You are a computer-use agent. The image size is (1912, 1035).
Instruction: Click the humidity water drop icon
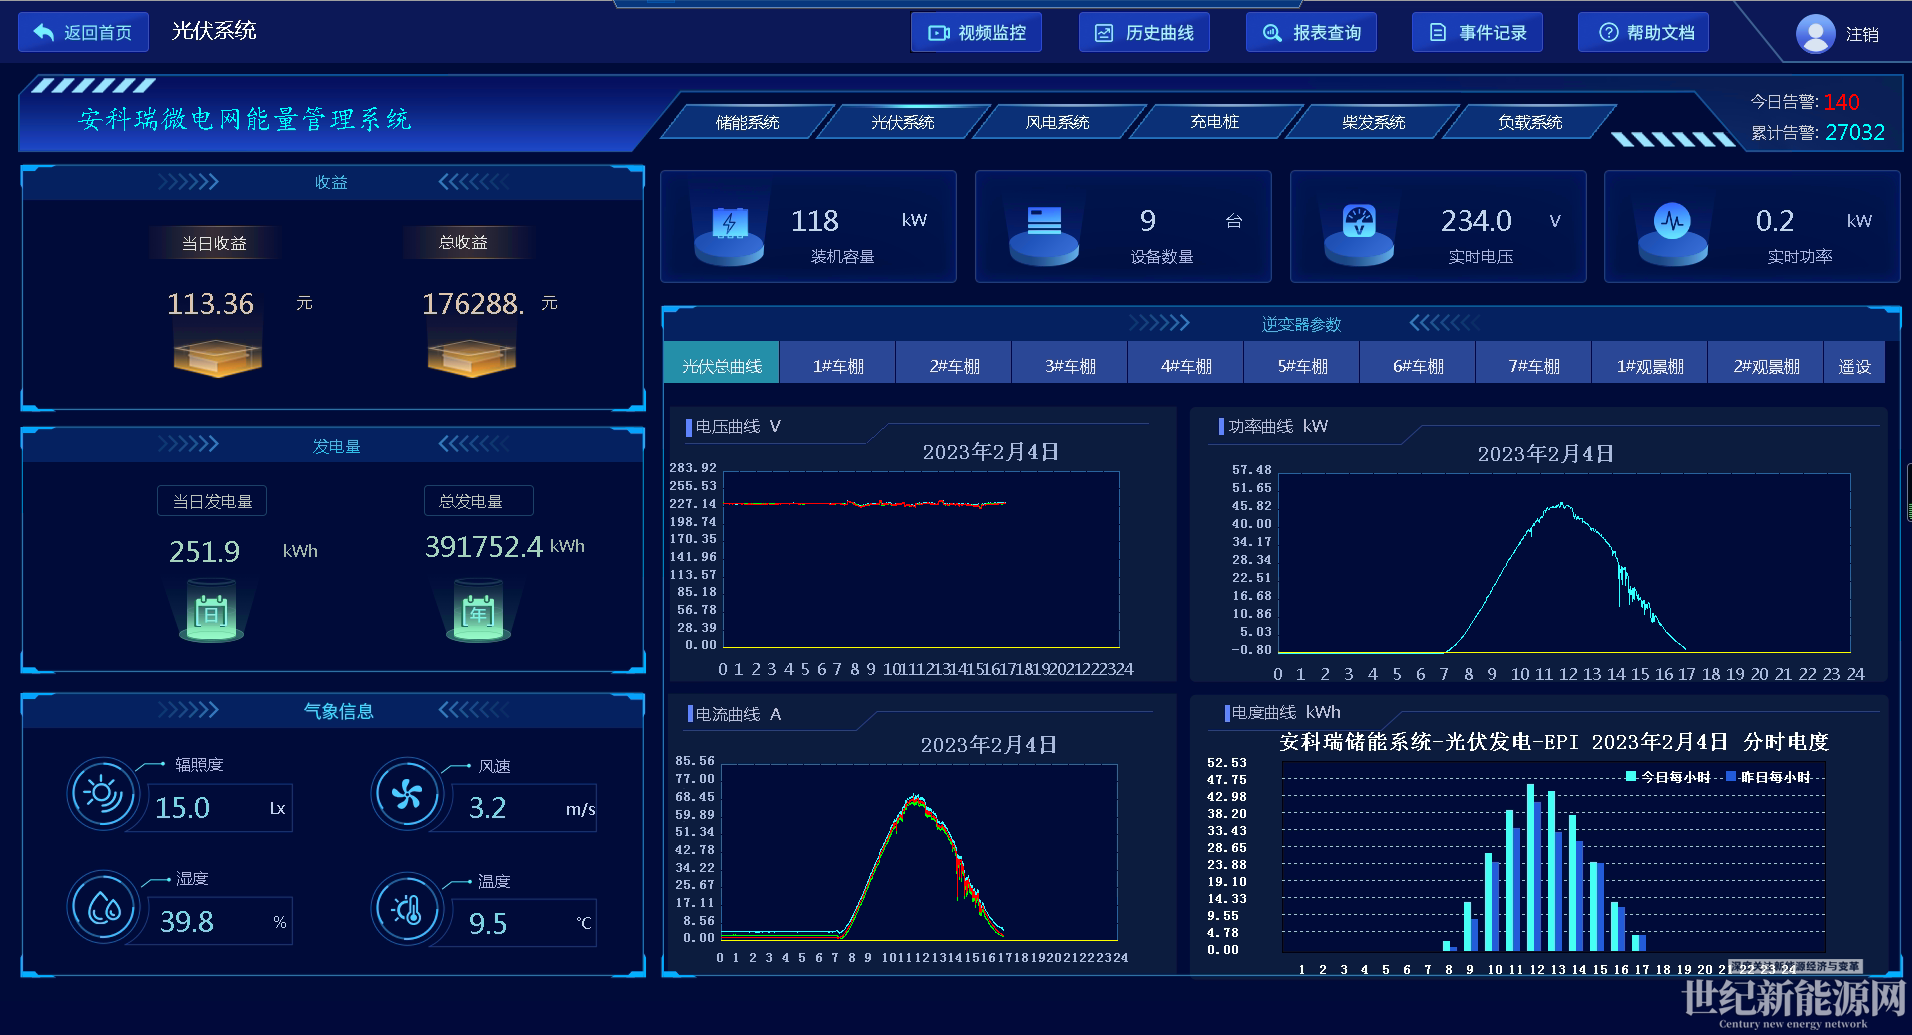pyautogui.click(x=103, y=908)
